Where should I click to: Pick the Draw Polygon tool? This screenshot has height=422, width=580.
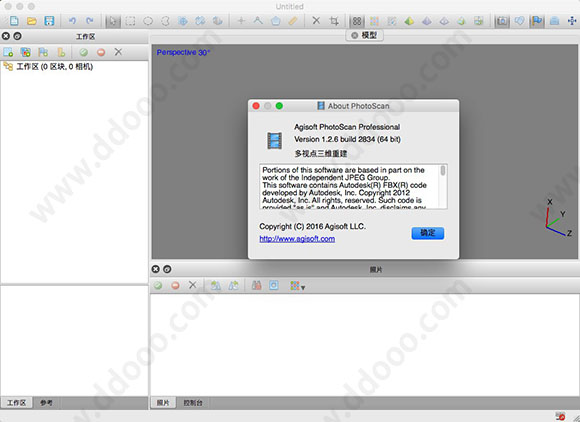tap(276, 21)
